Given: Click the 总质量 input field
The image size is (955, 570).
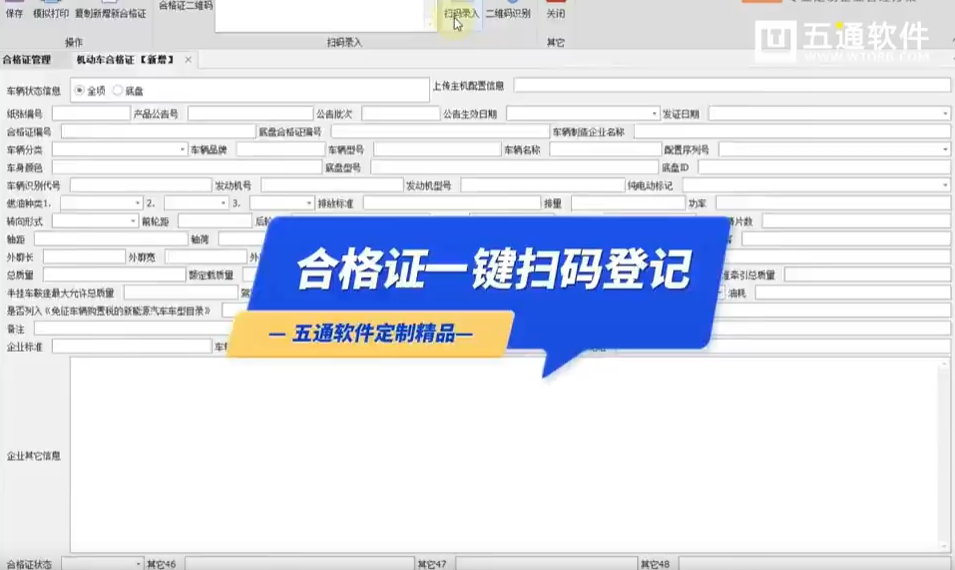Looking at the screenshot, I should click(114, 275).
